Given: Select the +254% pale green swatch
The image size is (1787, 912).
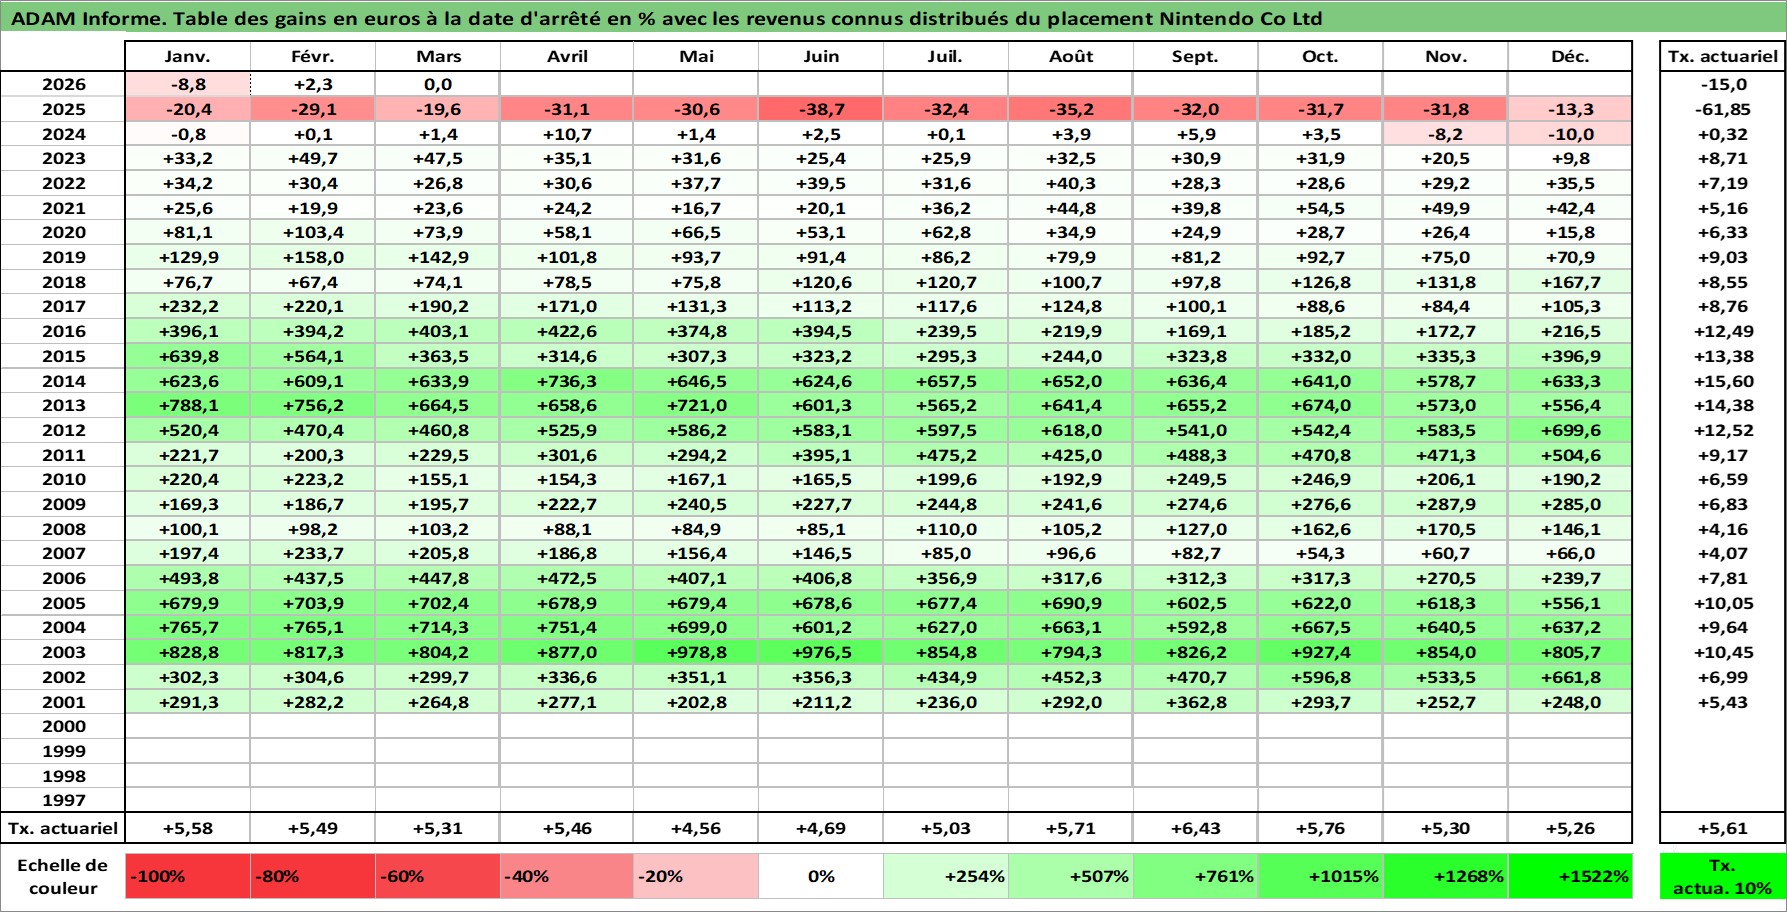Looking at the screenshot, I should [946, 876].
